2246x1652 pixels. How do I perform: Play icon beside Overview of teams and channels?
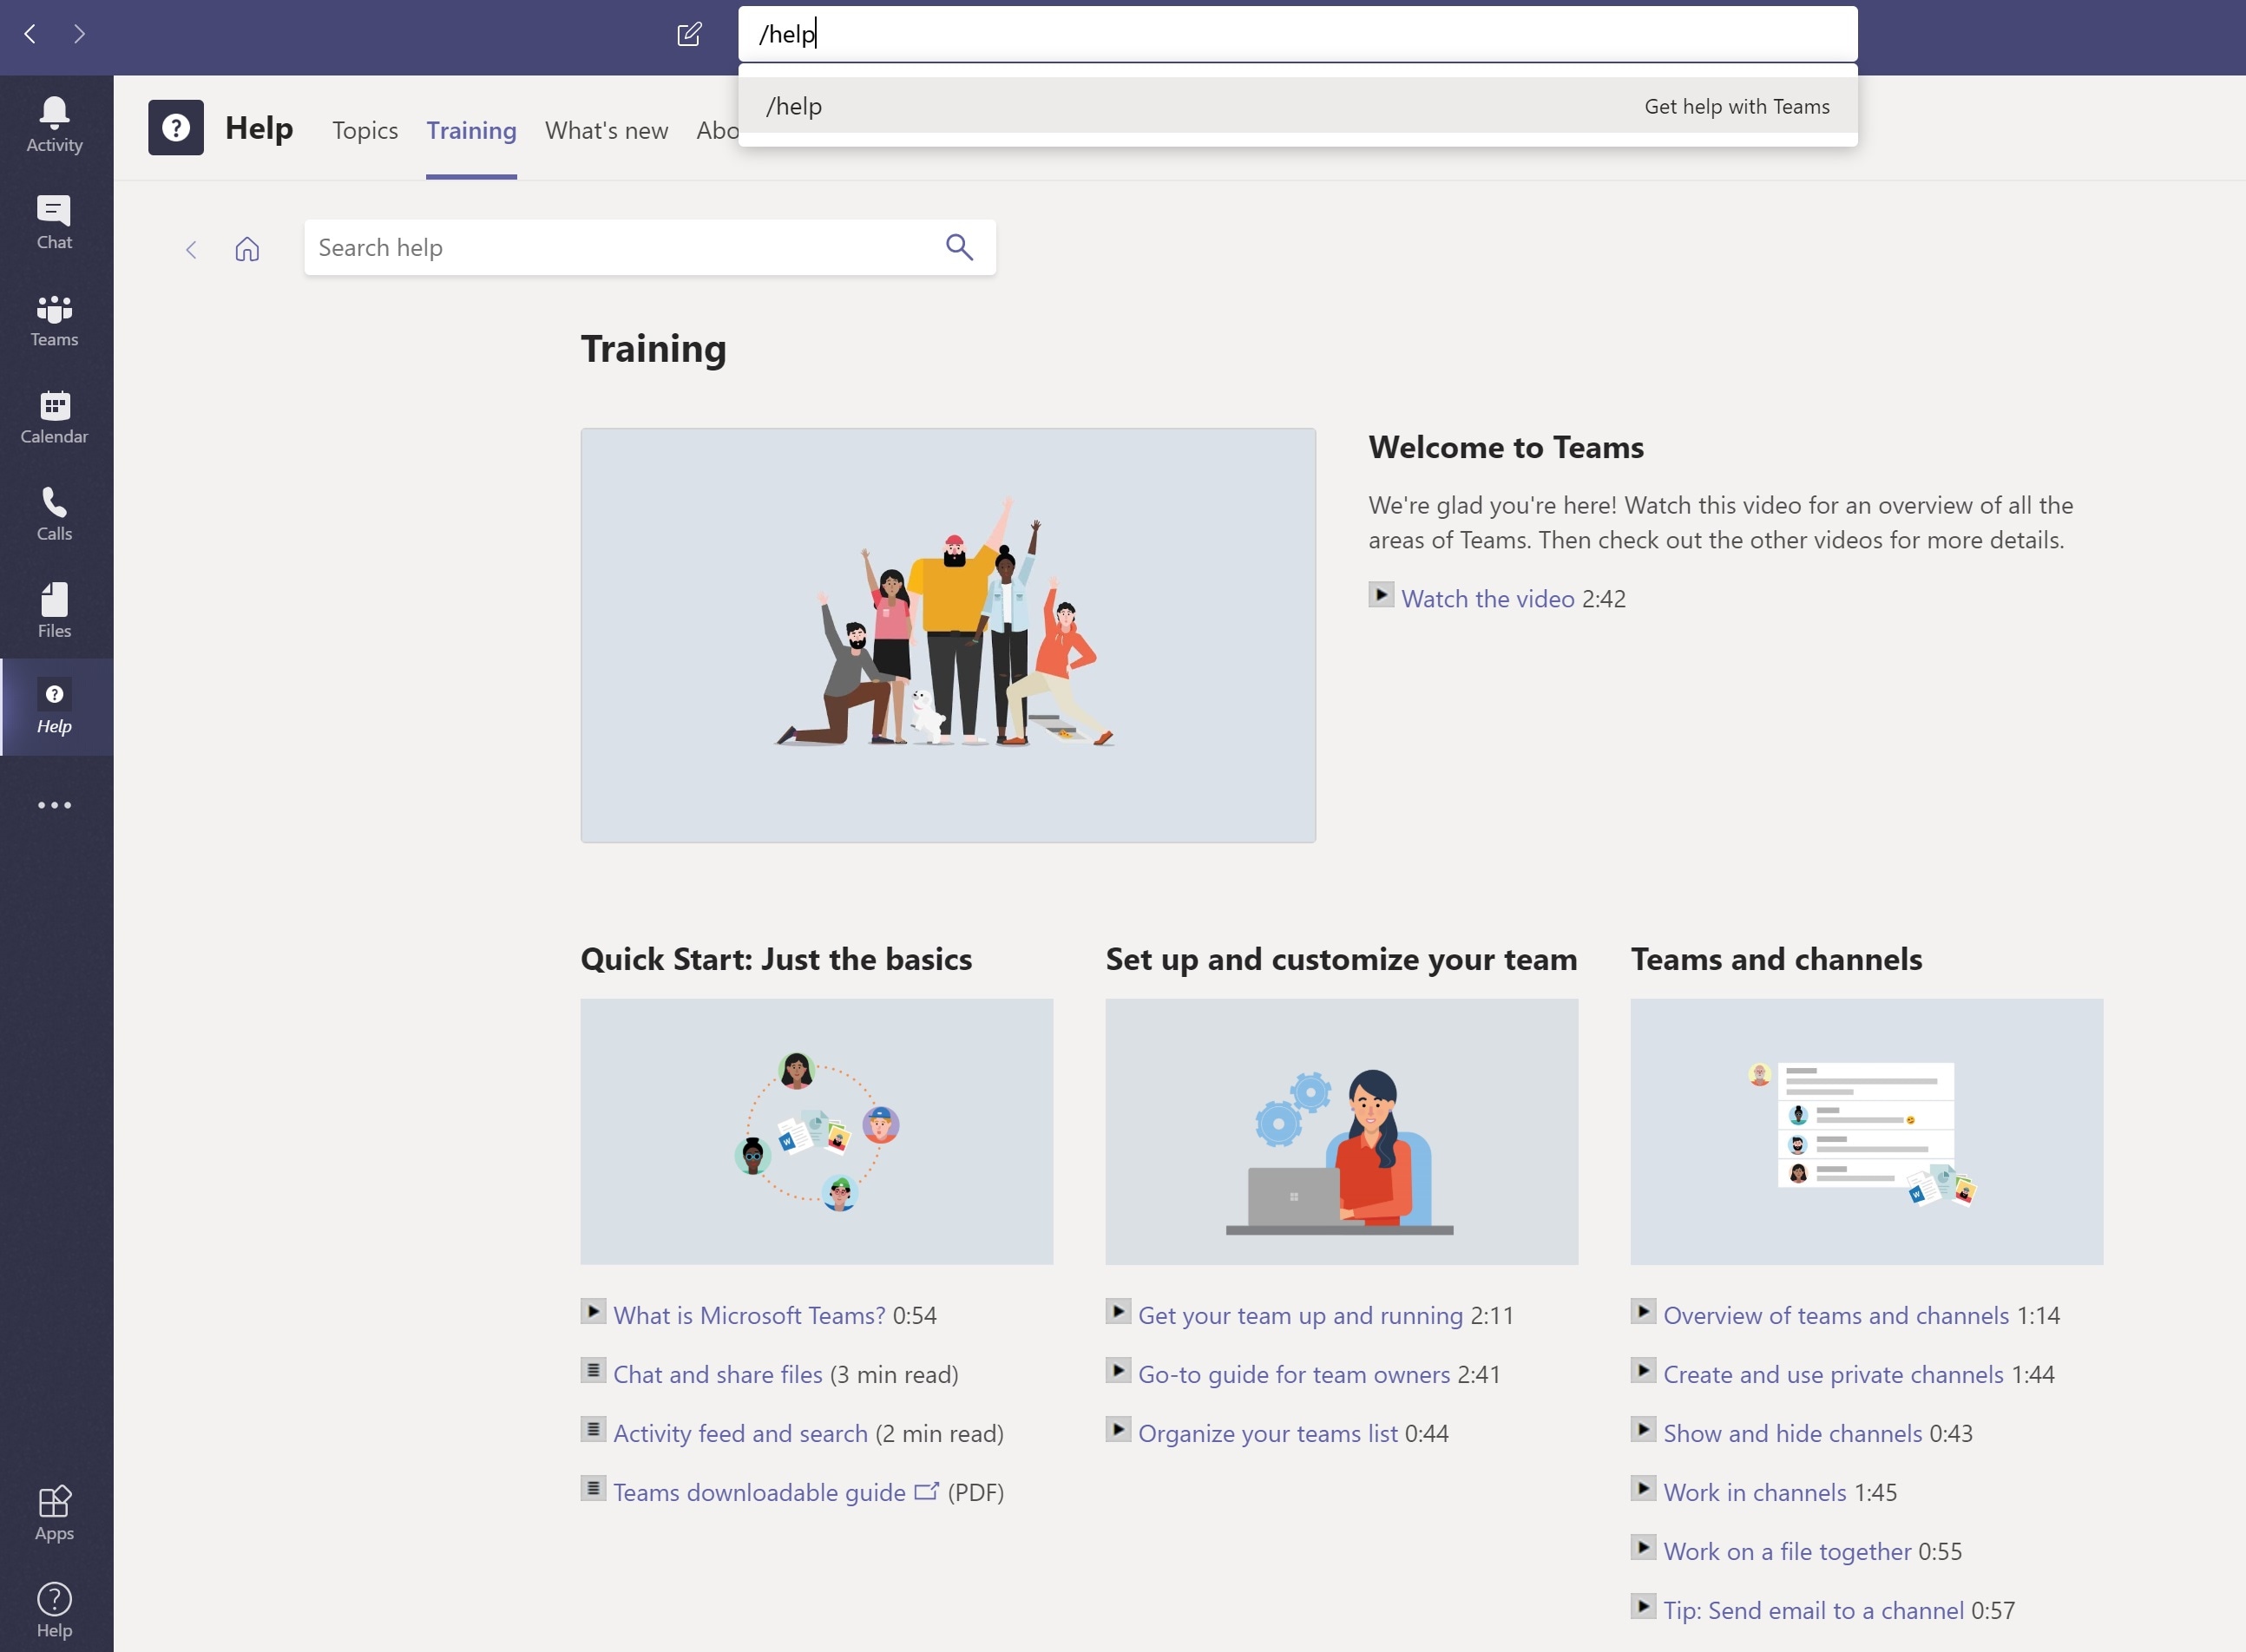tap(1643, 1311)
